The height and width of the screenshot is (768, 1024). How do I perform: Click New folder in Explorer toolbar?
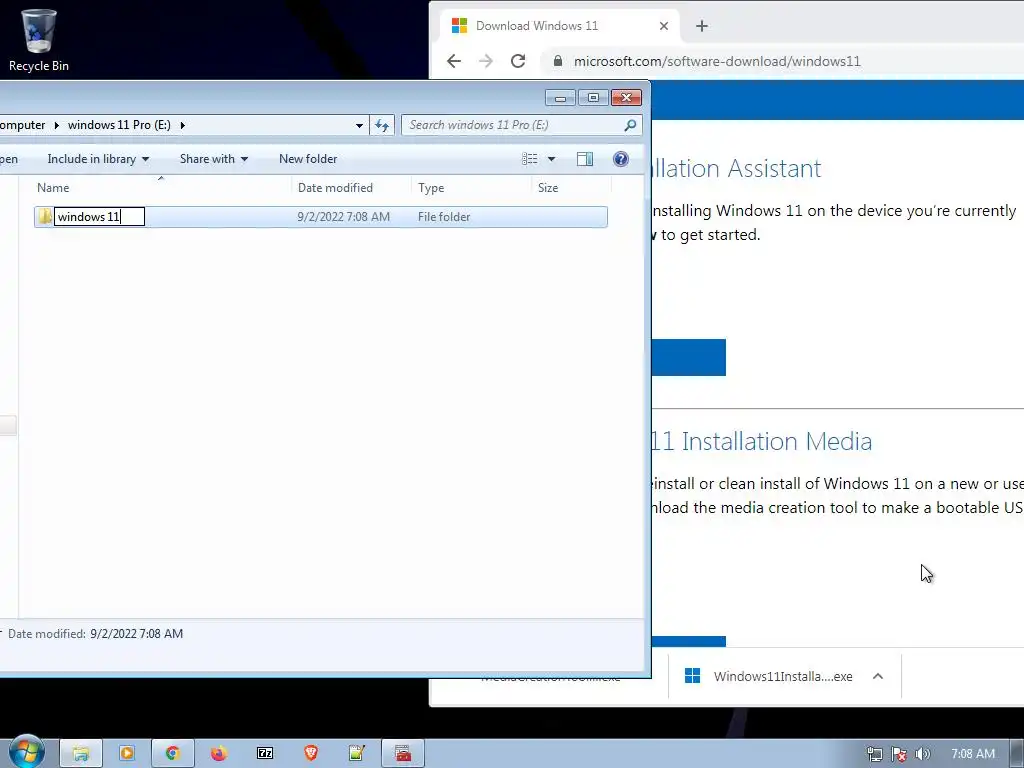(308, 159)
